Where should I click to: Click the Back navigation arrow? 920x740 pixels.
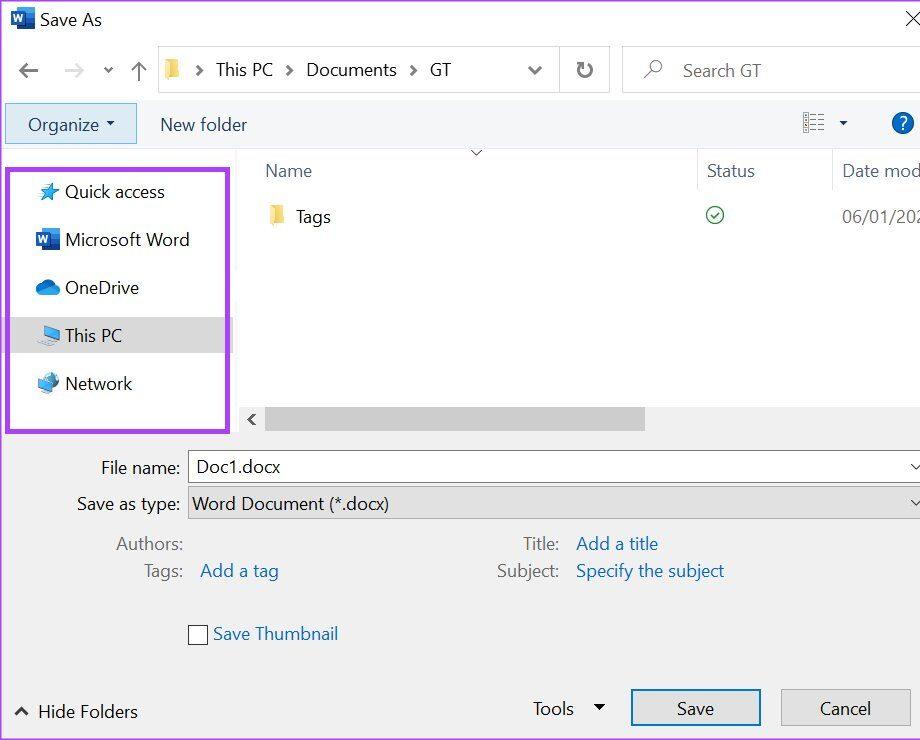[x=28, y=70]
